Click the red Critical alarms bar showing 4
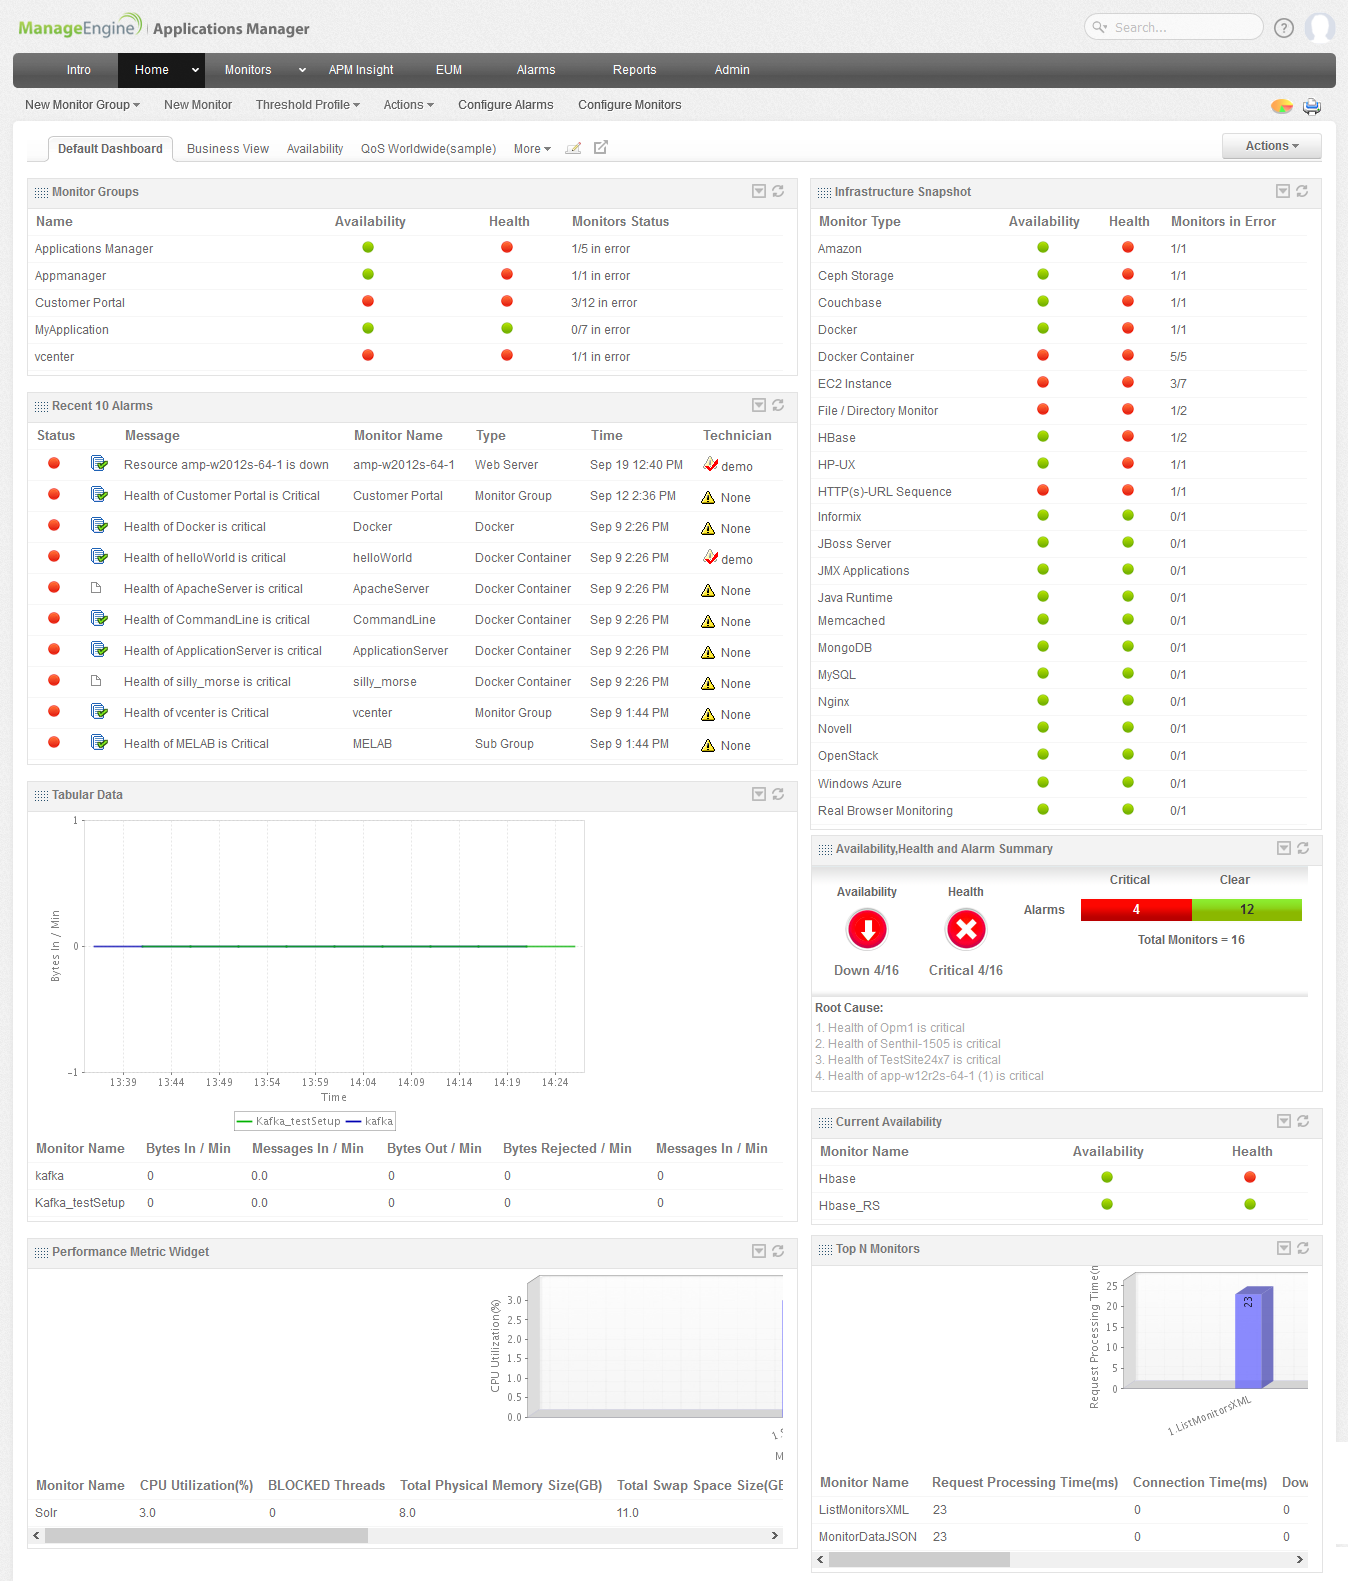This screenshot has height=1581, width=1348. coord(1136,909)
